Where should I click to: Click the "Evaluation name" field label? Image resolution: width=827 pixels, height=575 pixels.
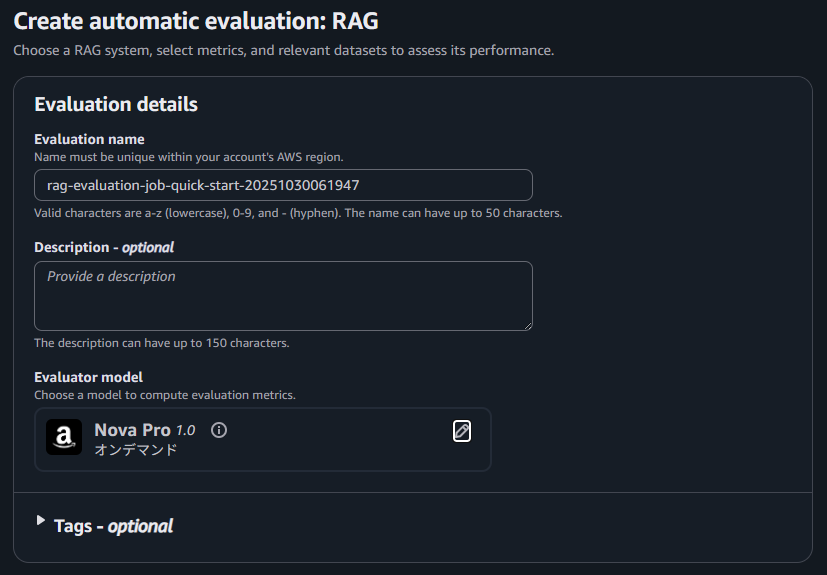[89, 139]
